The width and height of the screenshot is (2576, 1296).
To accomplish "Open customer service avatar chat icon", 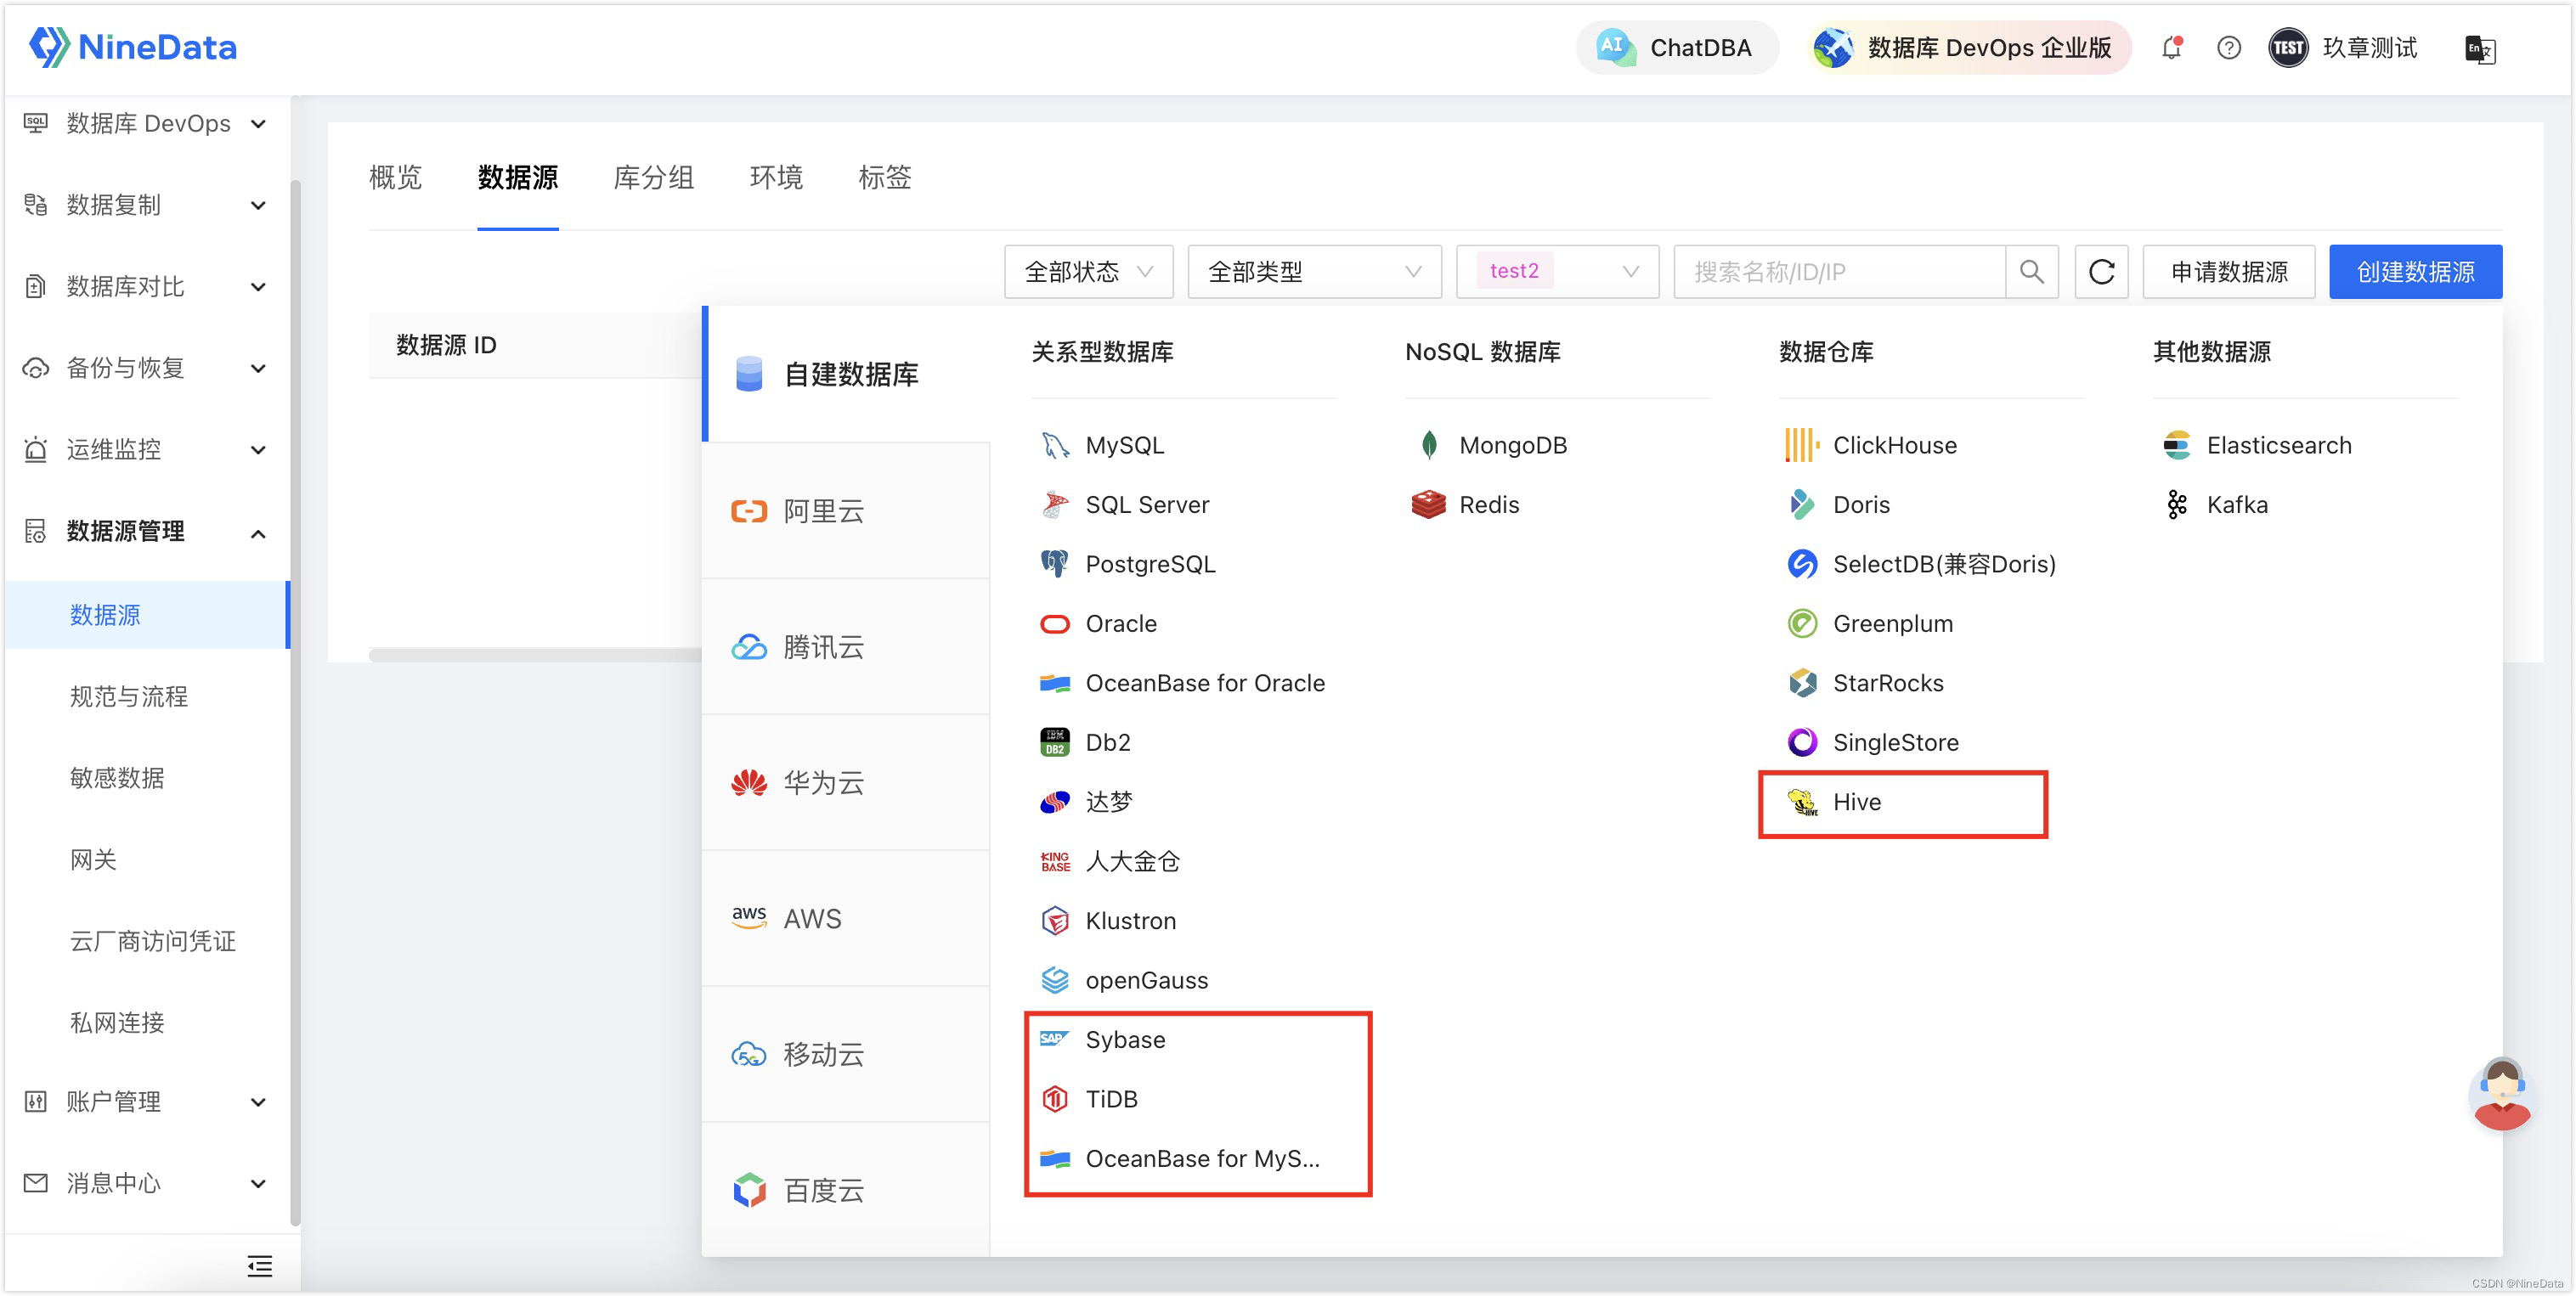I will [2501, 1095].
